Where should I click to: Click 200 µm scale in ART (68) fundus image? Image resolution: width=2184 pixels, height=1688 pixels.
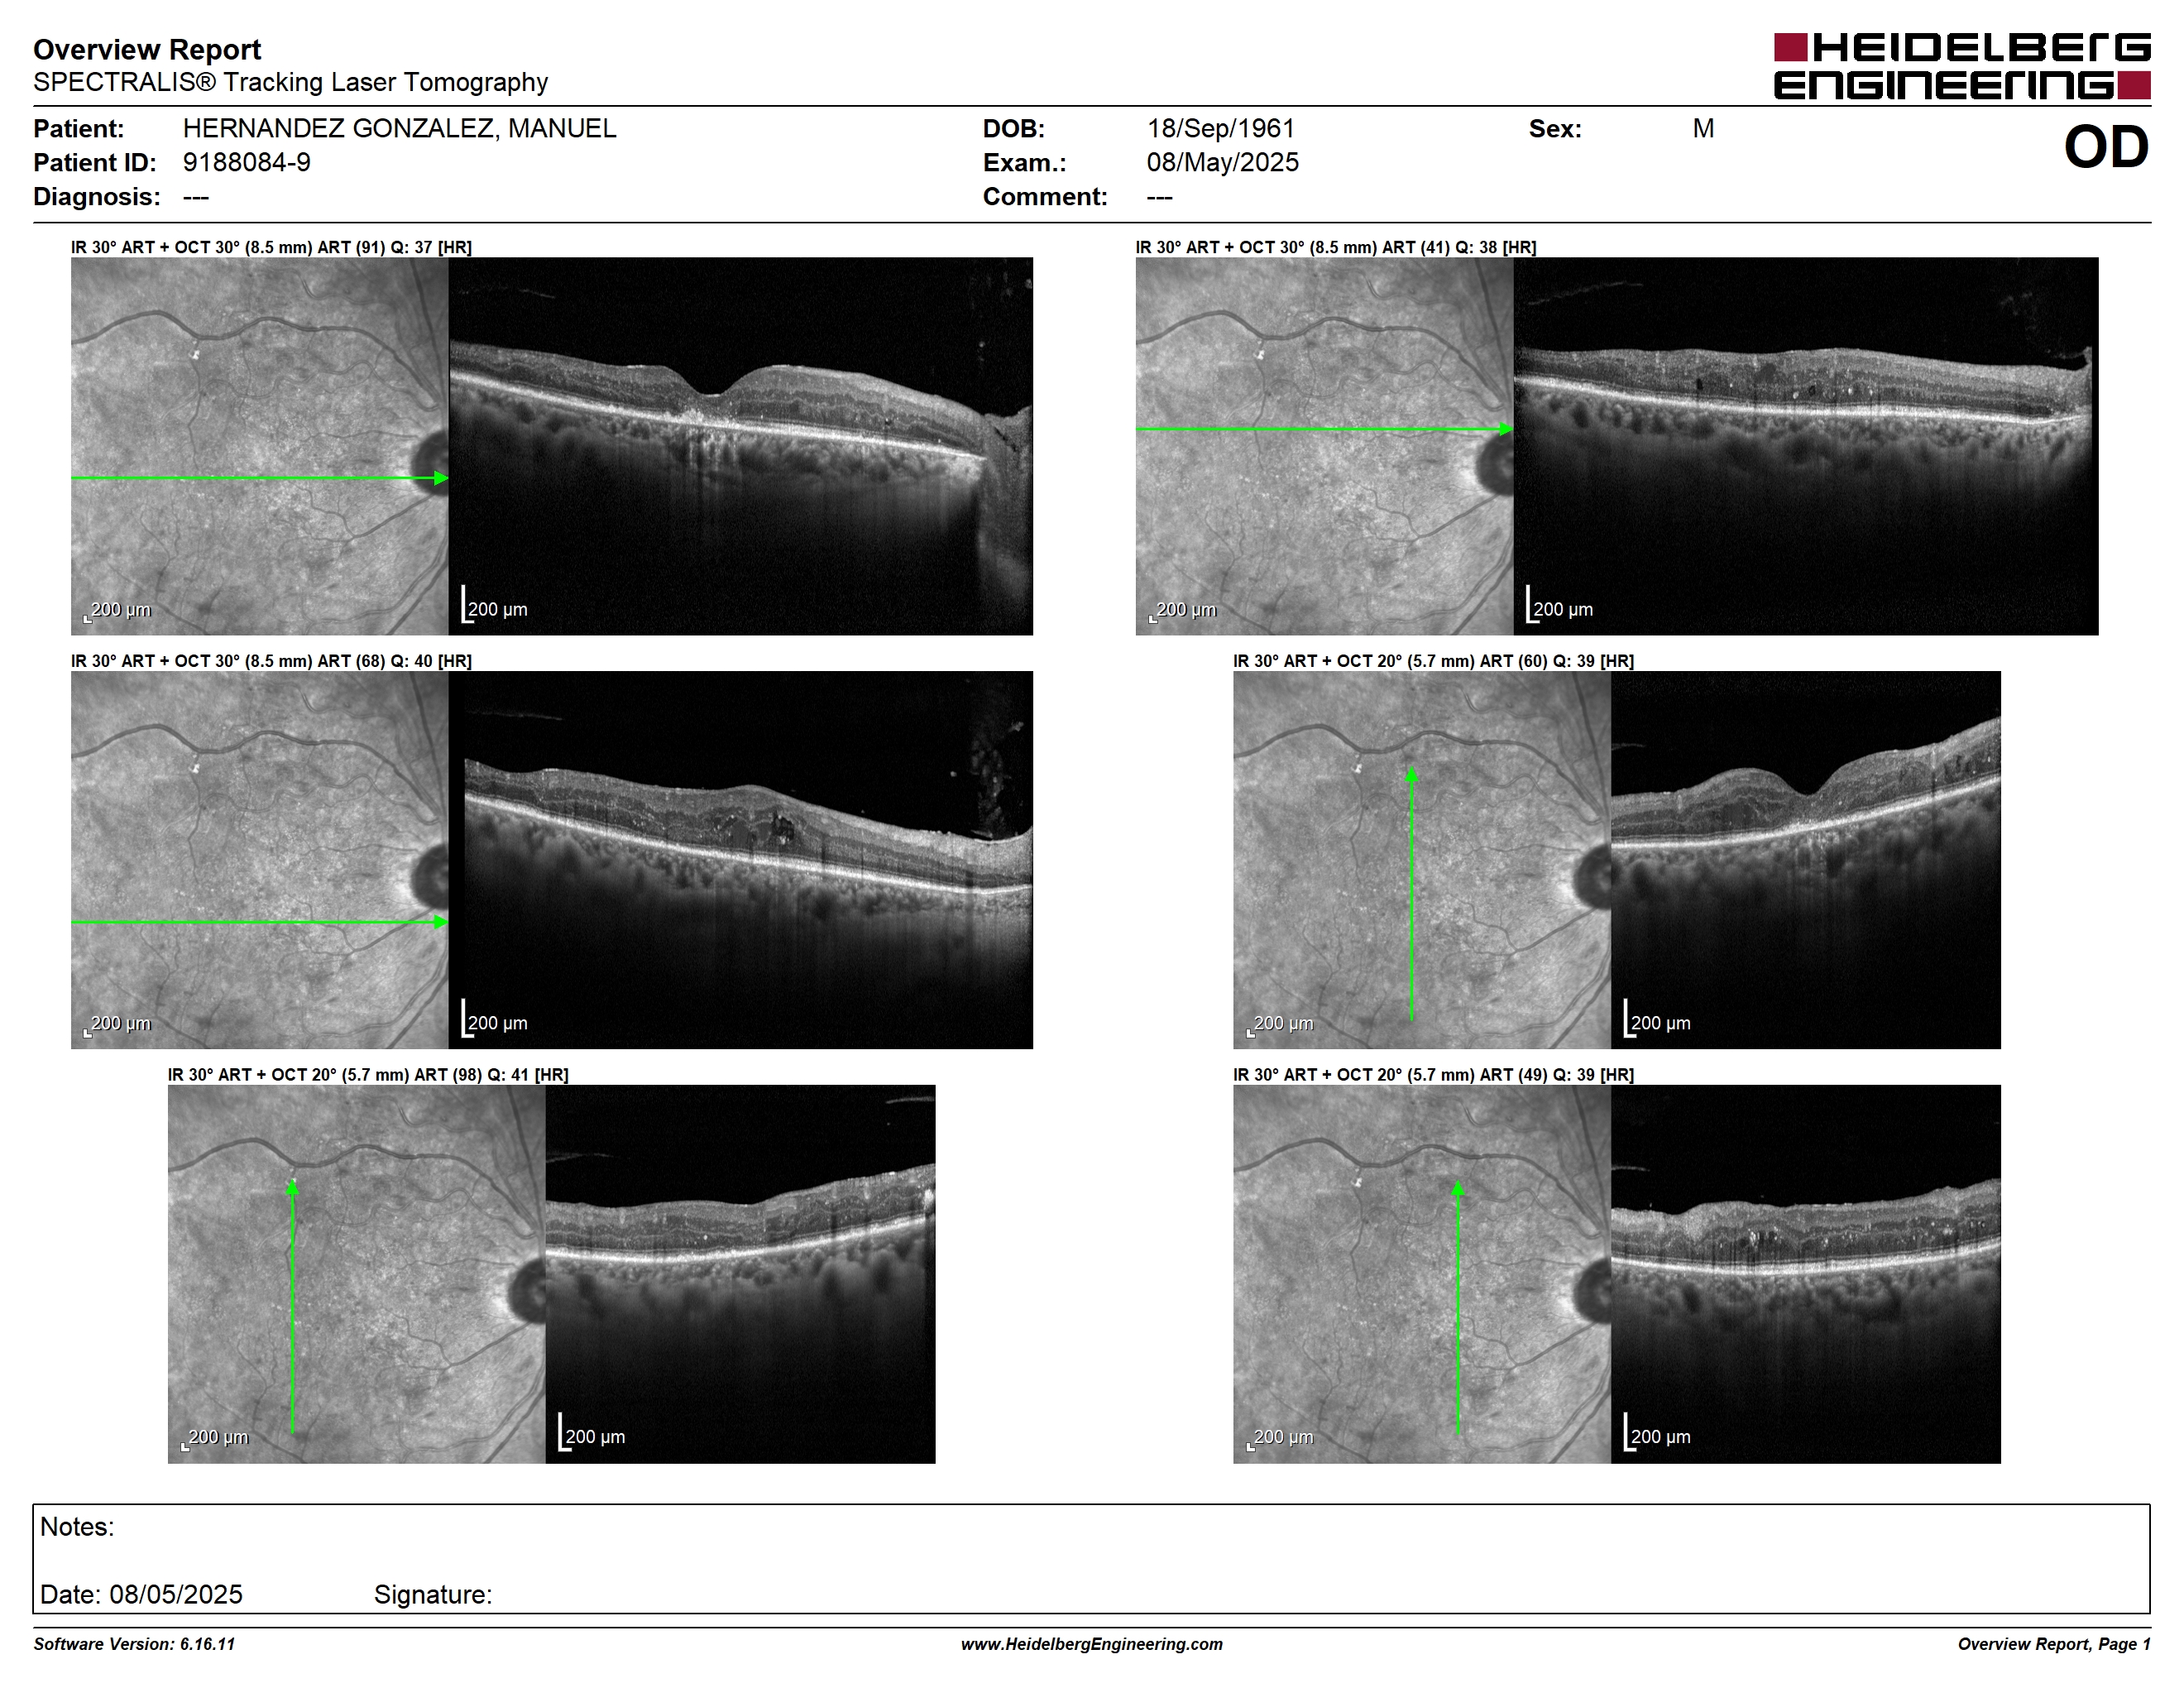[117, 1024]
